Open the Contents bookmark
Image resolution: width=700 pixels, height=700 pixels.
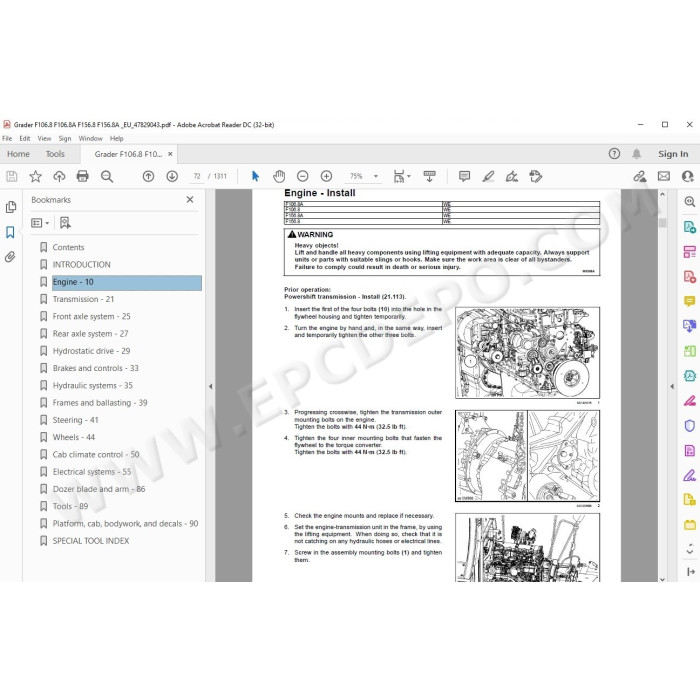[68, 247]
